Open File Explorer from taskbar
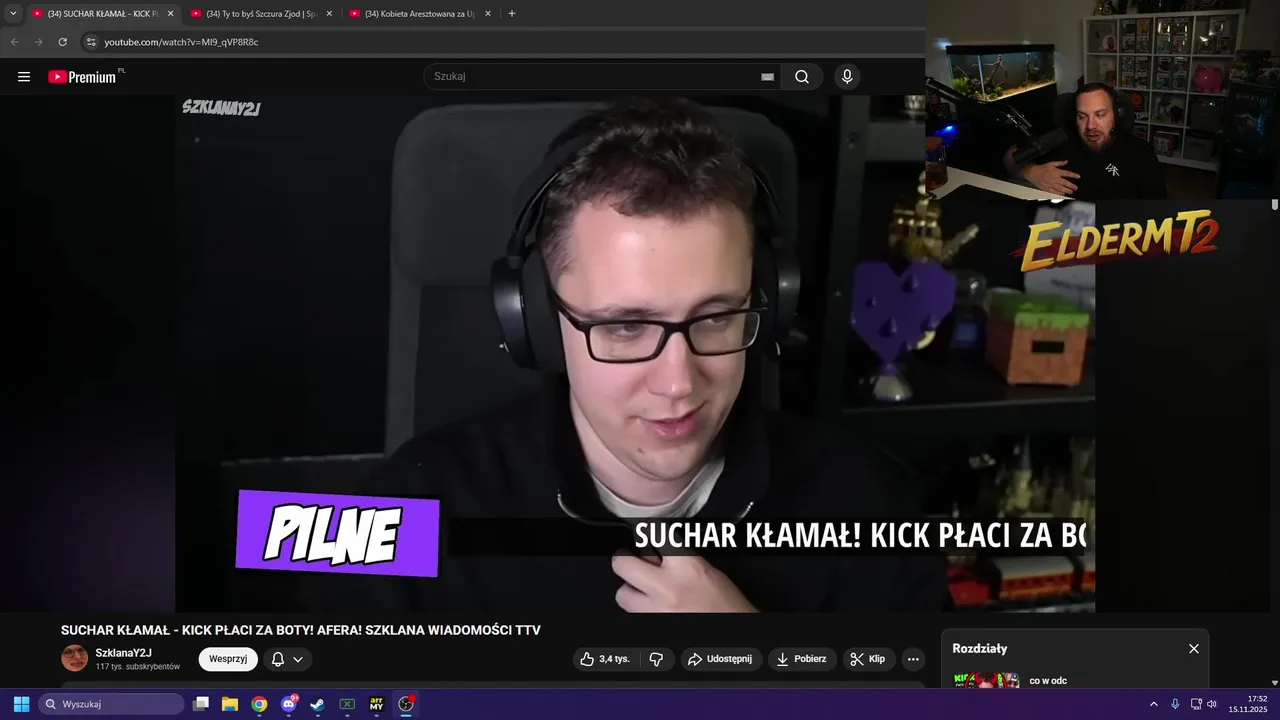Image resolution: width=1280 pixels, height=720 pixels. 230,704
